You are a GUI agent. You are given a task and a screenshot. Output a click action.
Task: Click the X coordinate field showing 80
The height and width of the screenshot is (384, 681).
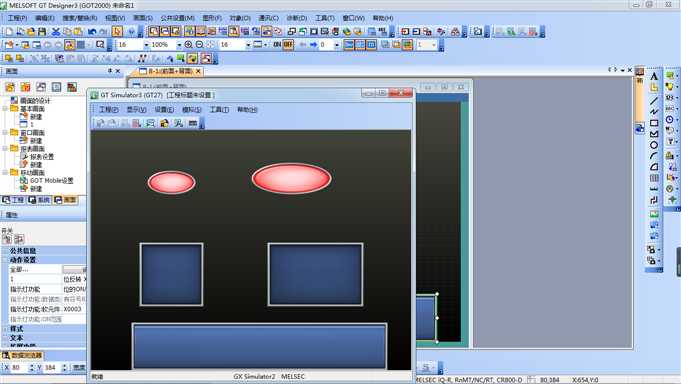point(19,367)
